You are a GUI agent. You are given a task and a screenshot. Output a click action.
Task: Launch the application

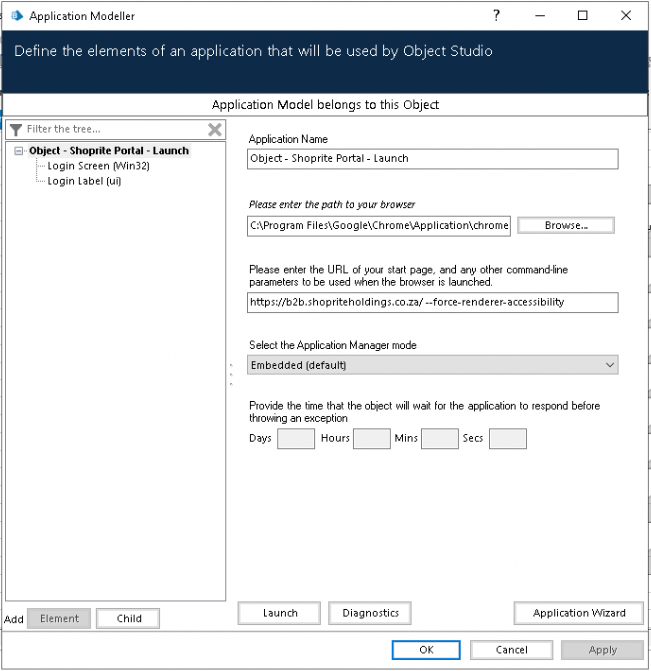tap(279, 613)
